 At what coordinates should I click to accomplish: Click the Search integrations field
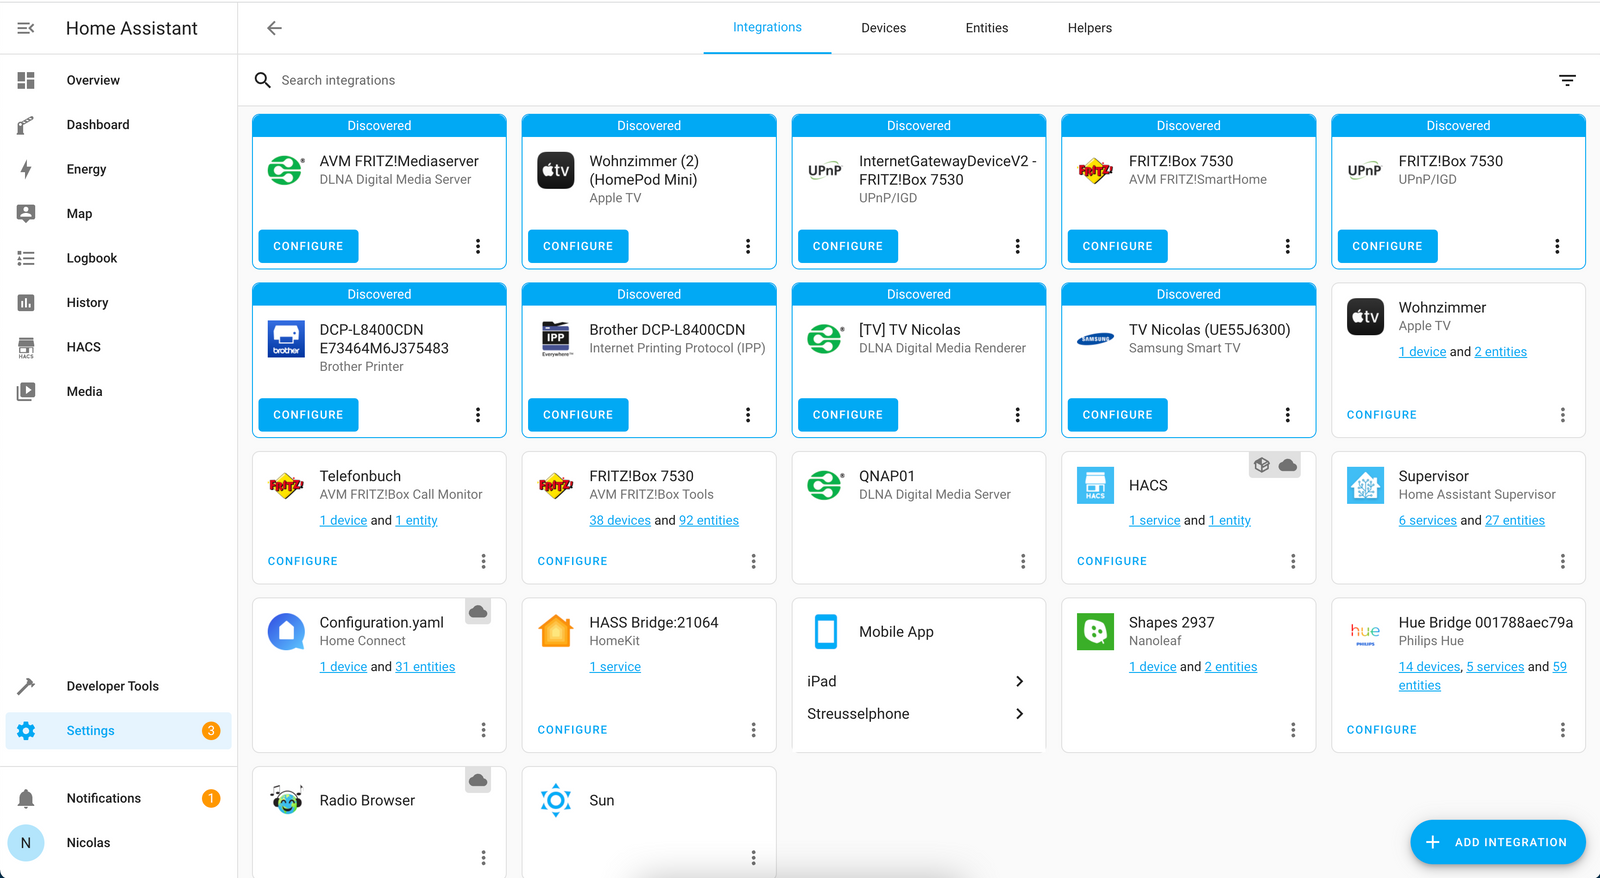900,80
